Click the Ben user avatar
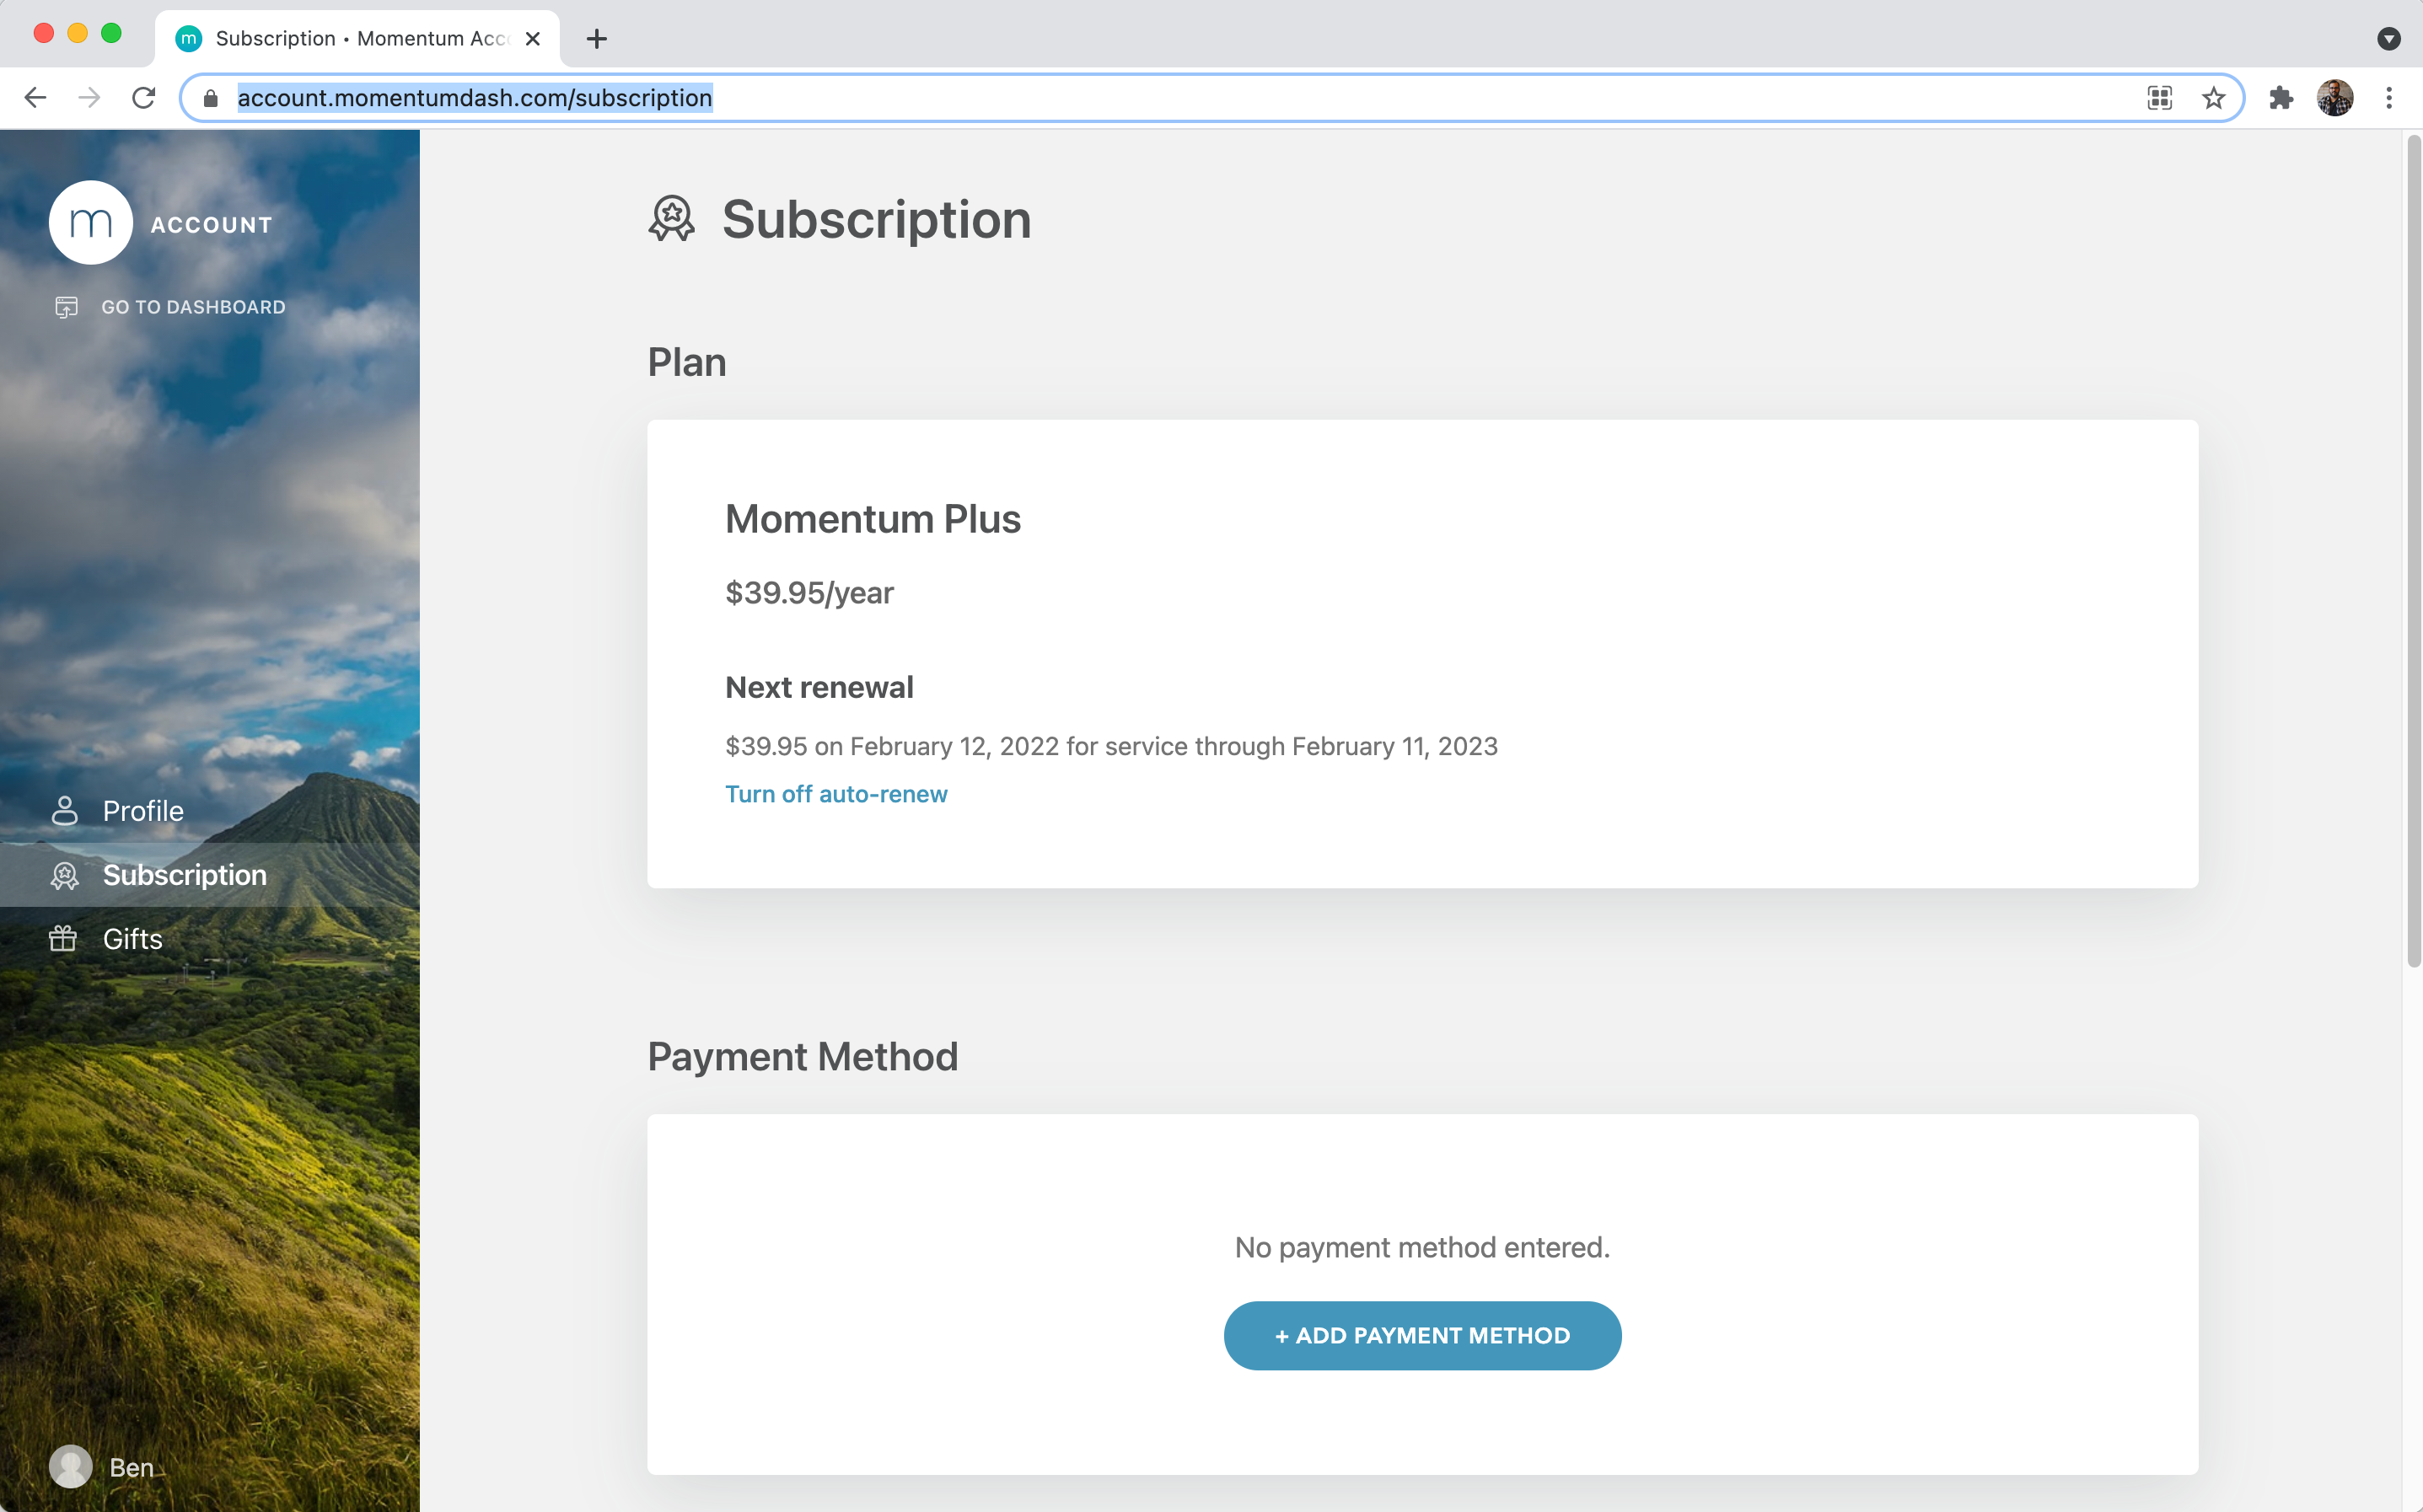2423x1512 pixels. (71, 1467)
